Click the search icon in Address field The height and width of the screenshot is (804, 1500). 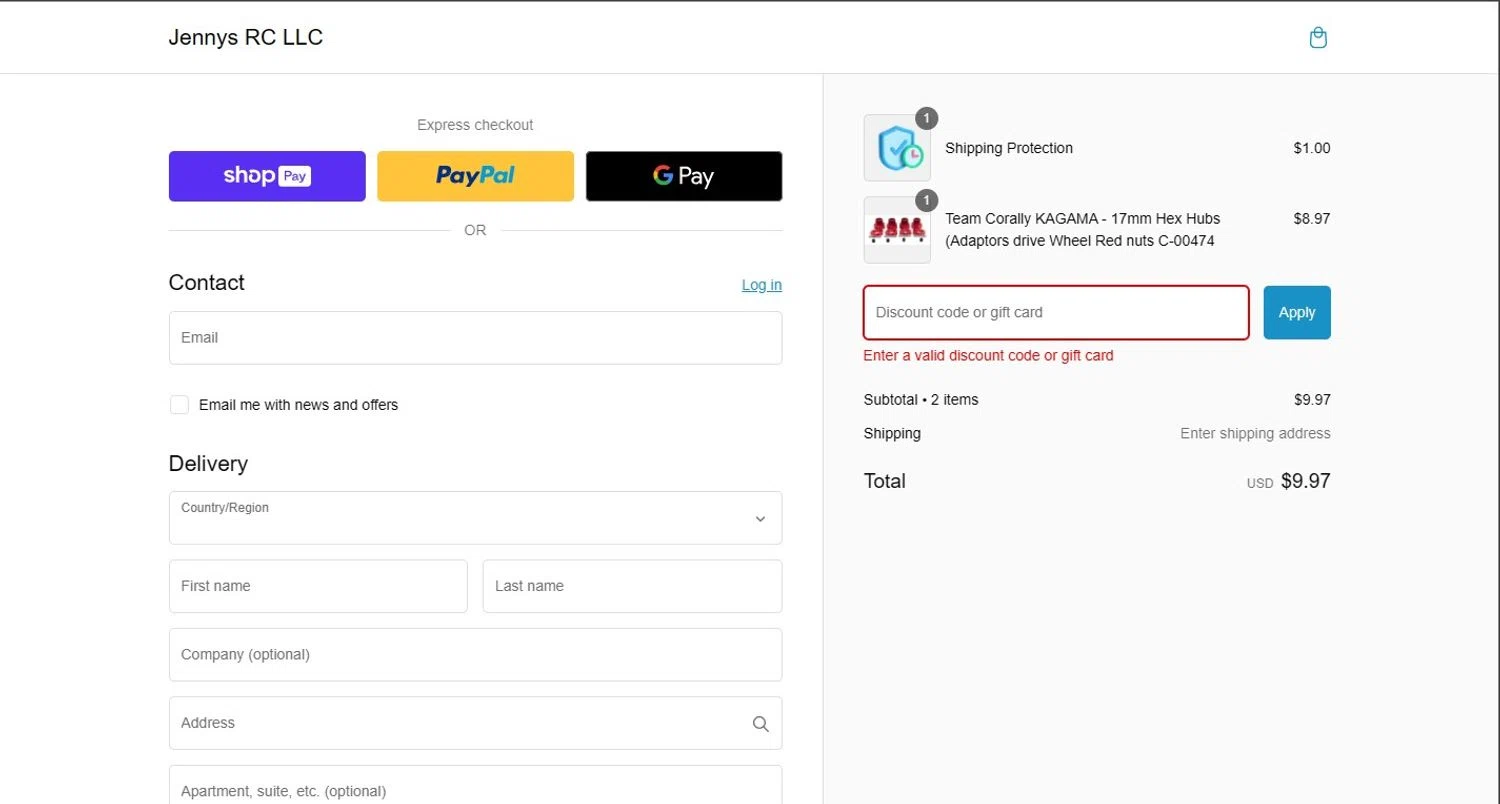point(760,723)
